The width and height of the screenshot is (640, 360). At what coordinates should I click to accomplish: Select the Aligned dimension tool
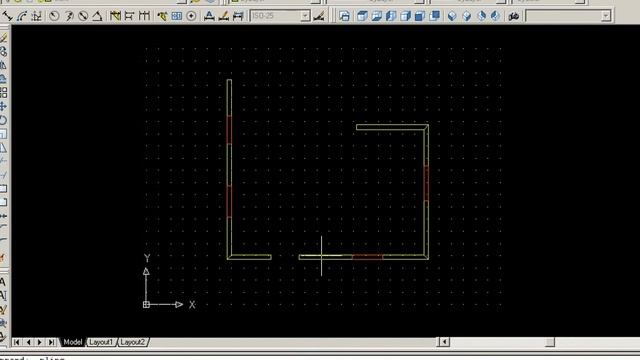tap(8, 16)
